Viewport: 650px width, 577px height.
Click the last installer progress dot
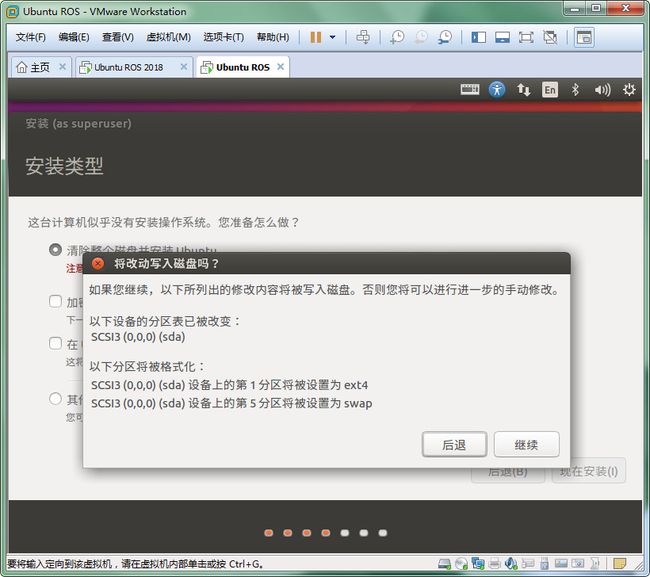[x=383, y=533]
